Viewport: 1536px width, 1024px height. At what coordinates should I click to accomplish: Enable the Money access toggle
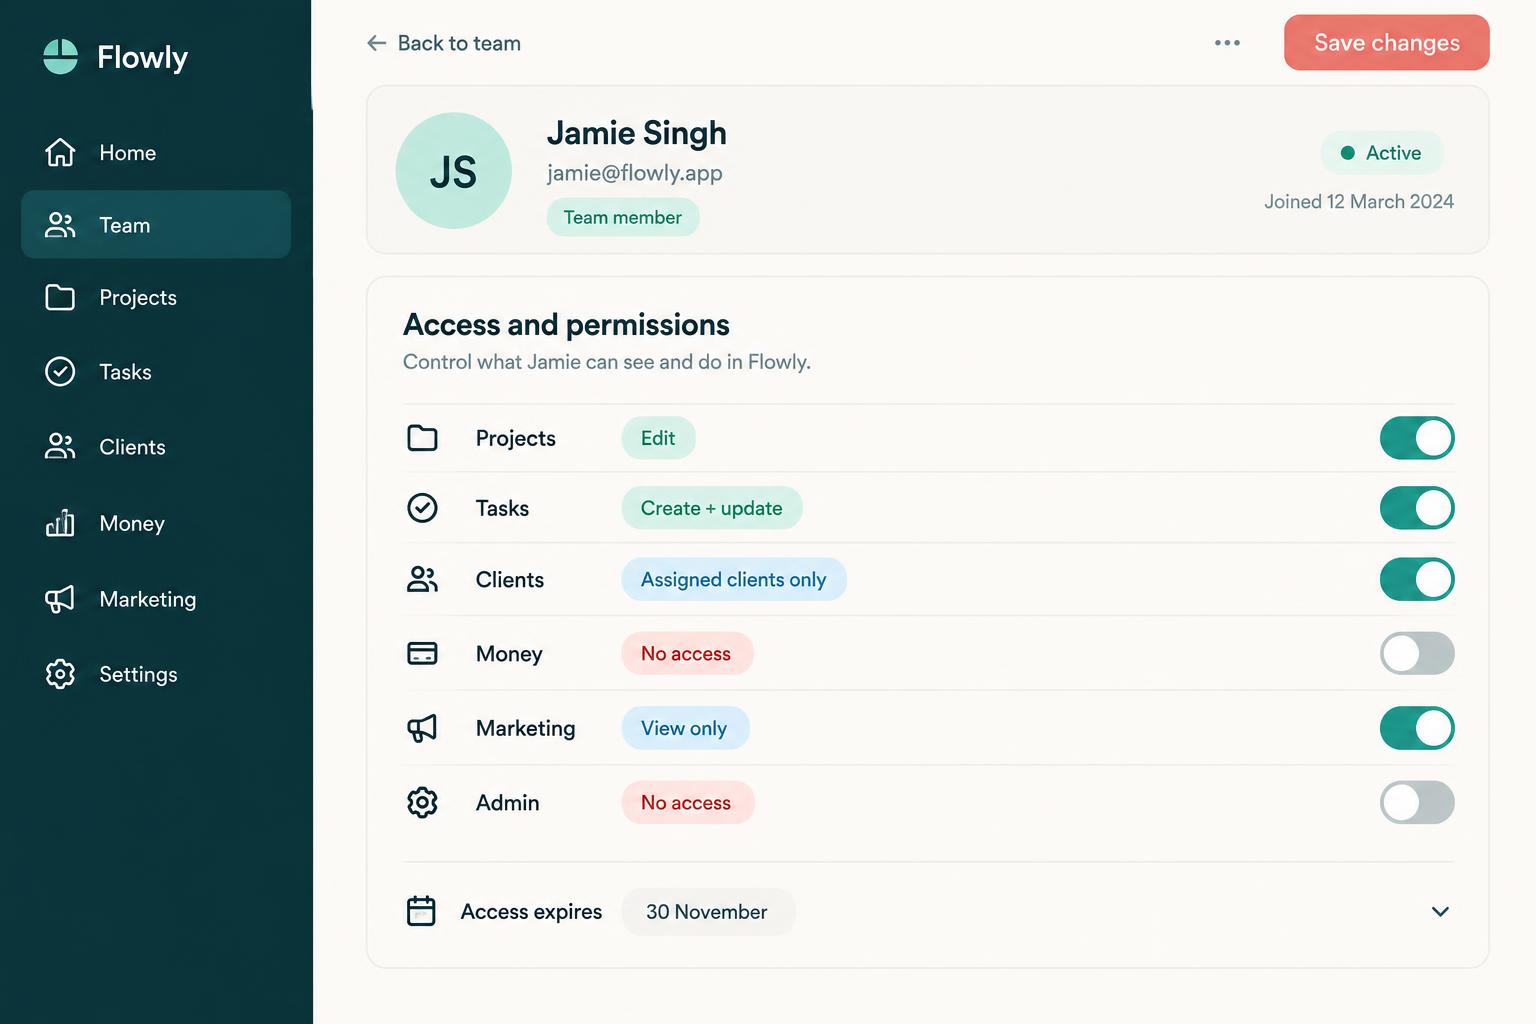tap(1417, 653)
